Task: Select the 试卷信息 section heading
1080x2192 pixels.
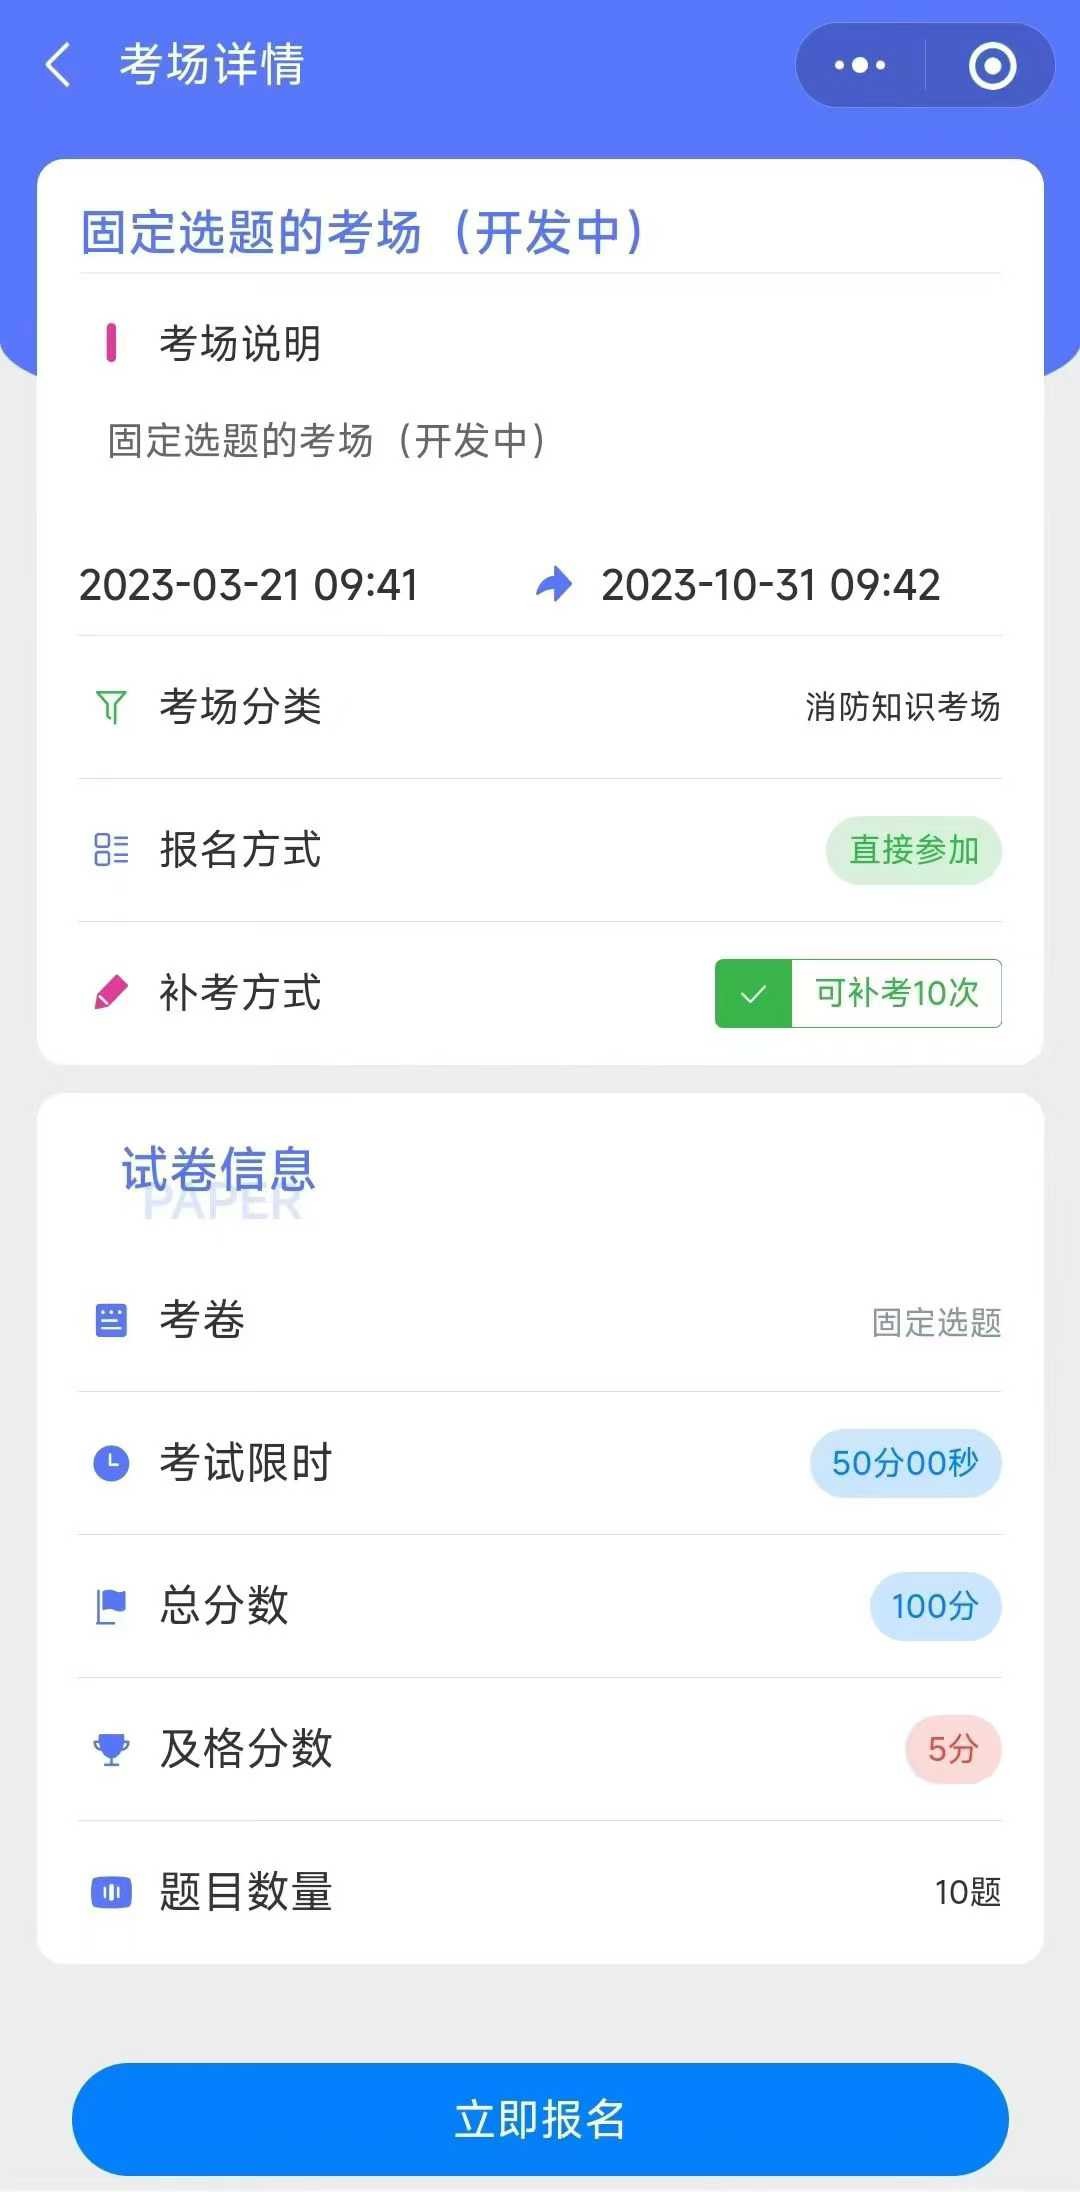Action: 218,1170
